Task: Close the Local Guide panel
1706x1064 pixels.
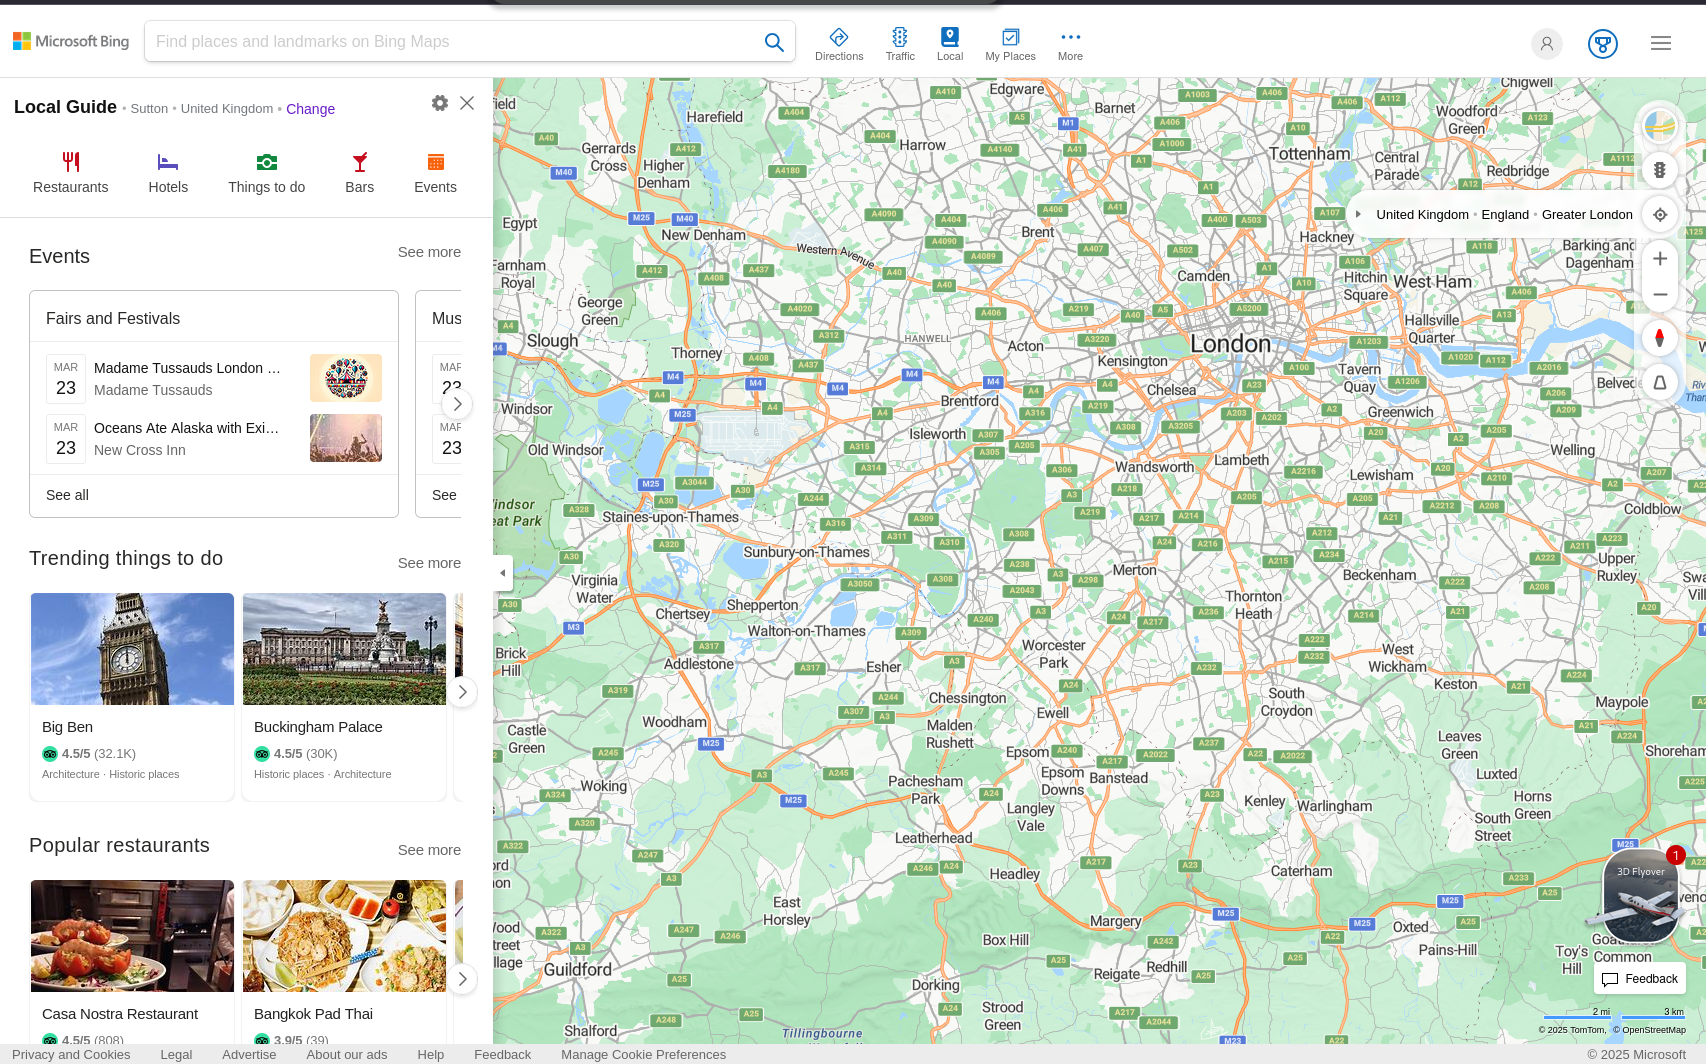Action: tap(467, 103)
